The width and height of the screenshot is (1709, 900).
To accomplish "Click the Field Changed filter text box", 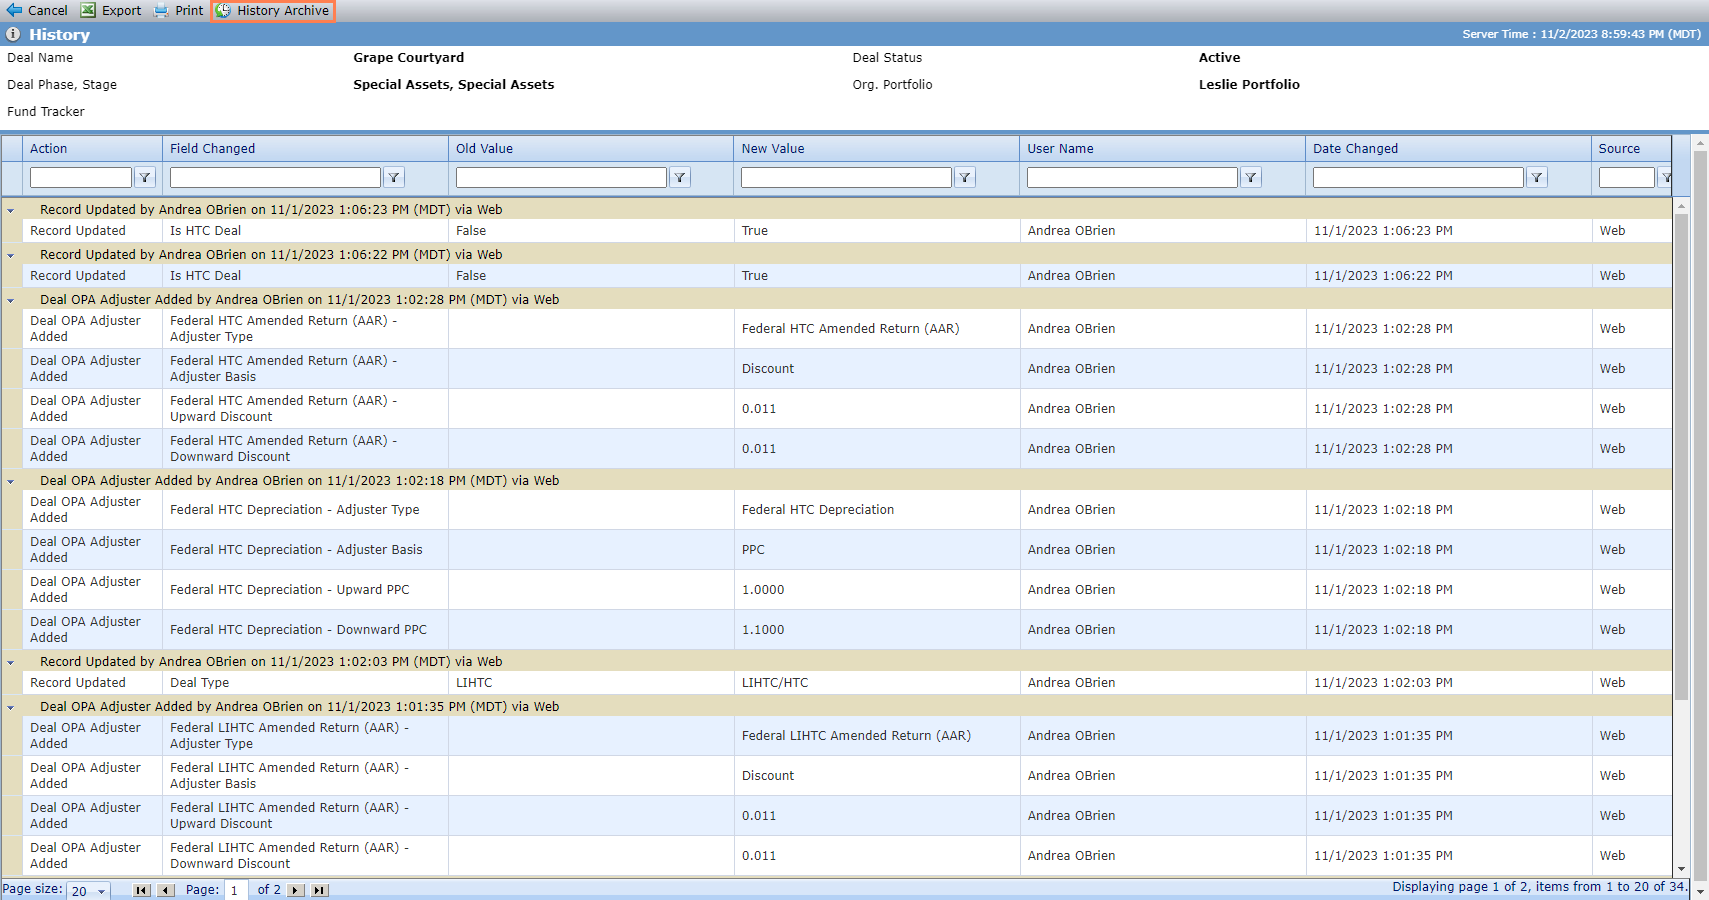I will [275, 178].
